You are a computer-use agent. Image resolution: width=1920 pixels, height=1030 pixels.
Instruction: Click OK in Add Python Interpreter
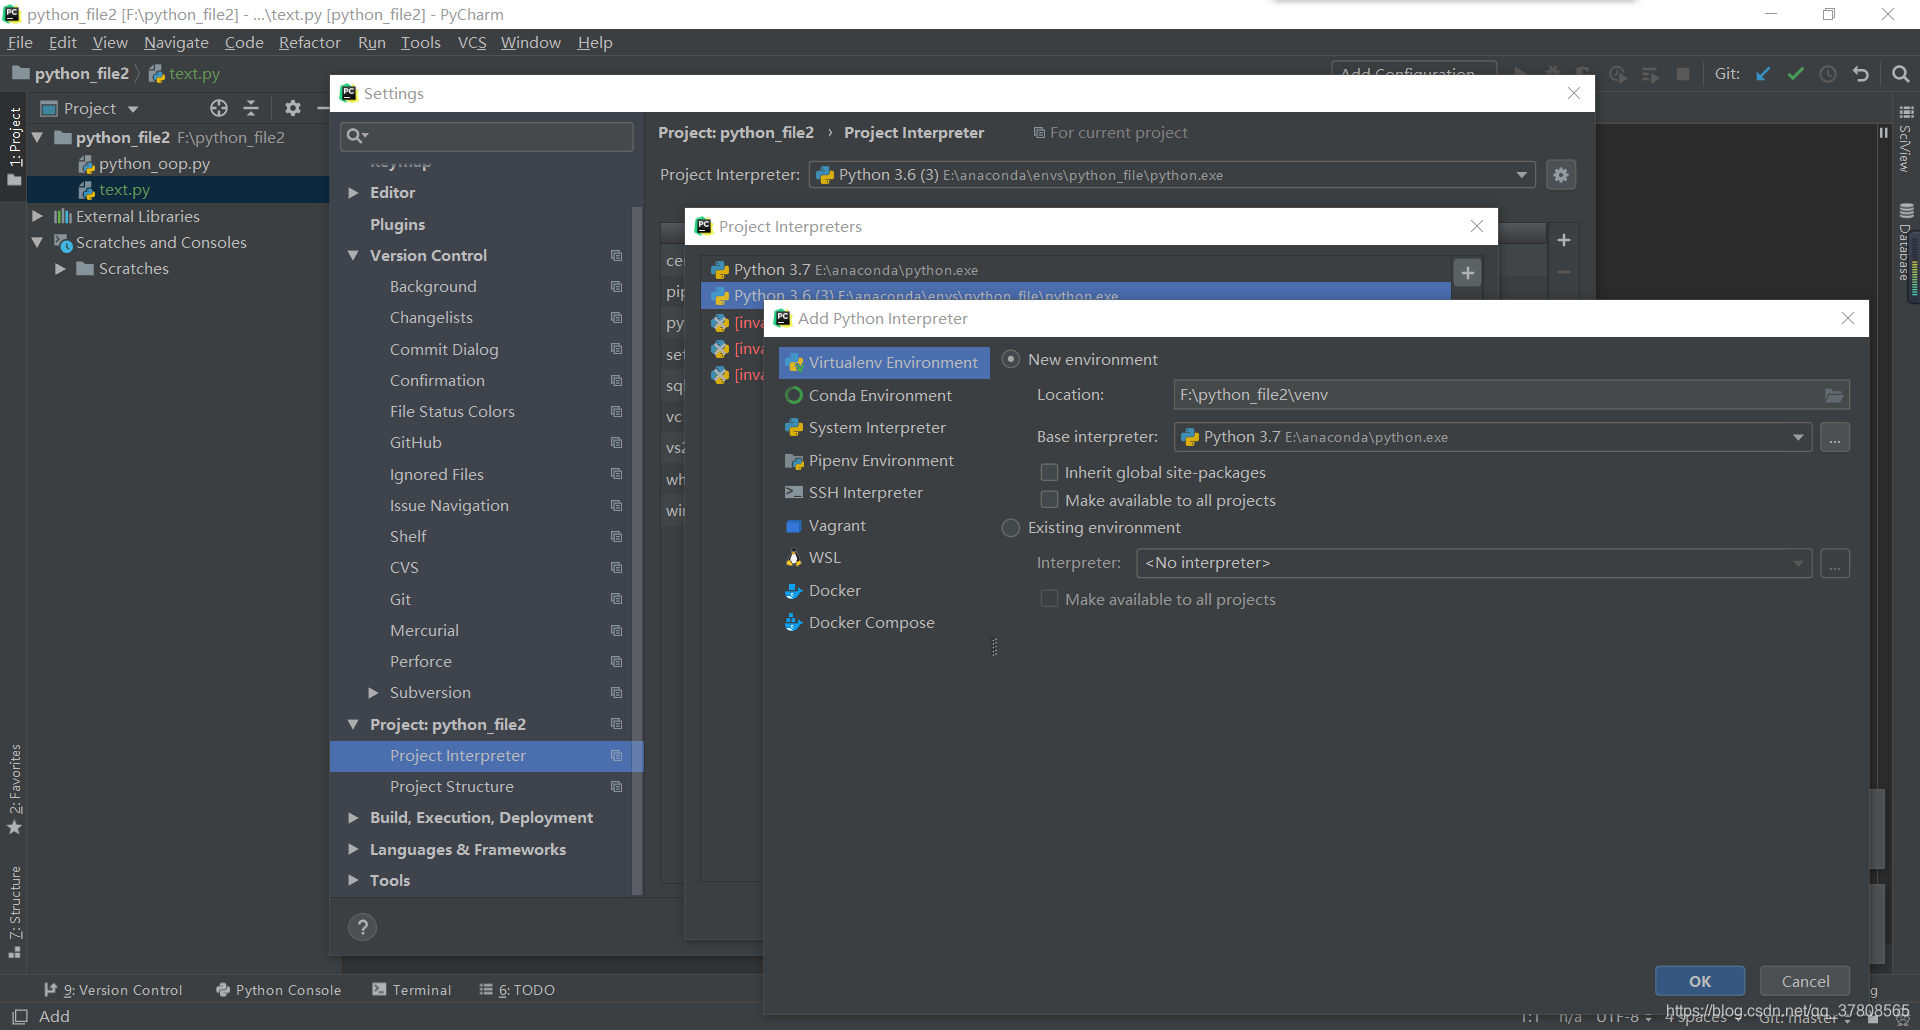1700,982
